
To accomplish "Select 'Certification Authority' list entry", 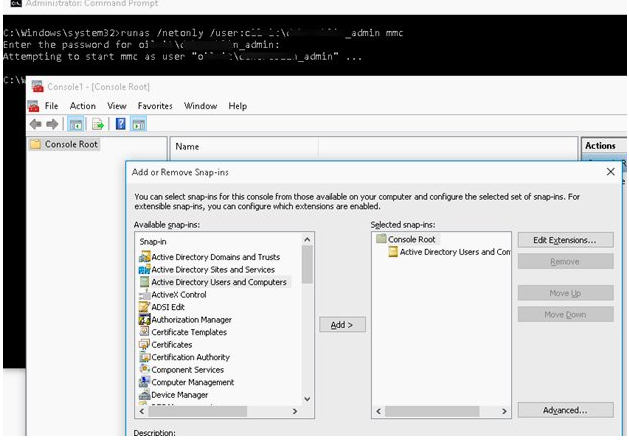I will click(191, 357).
